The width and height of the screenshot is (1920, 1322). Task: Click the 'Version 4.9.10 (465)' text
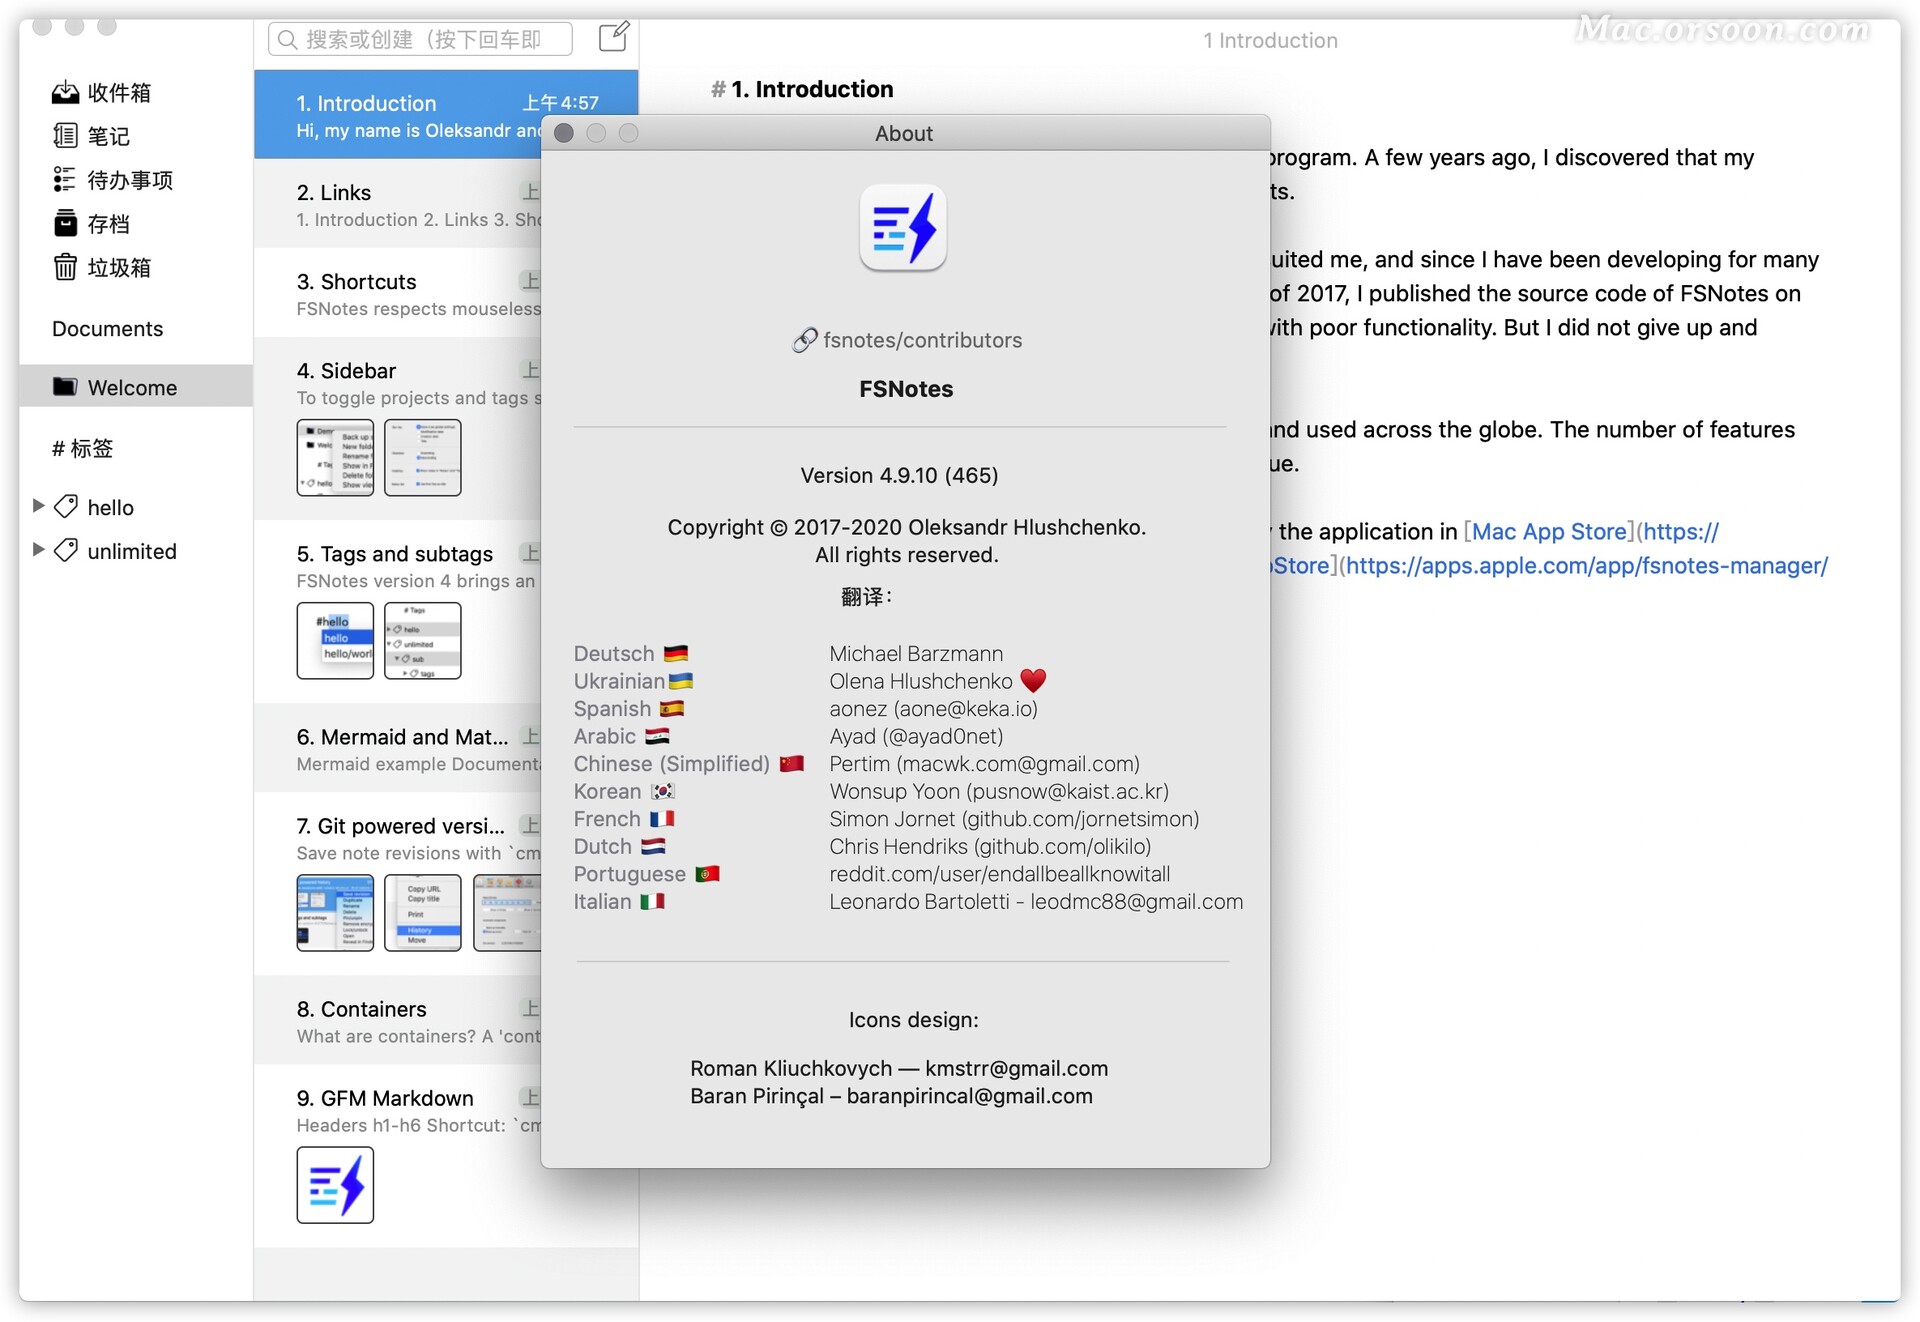(899, 475)
